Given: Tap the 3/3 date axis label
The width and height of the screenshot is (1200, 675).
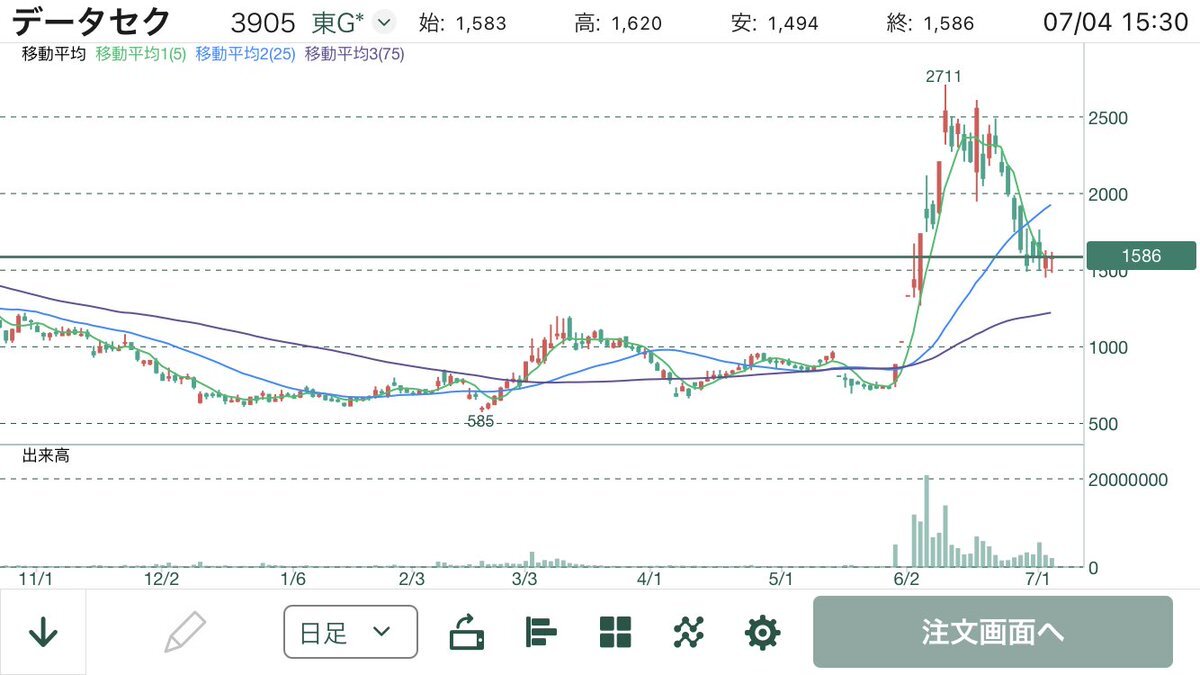Looking at the screenshot, I should (x=524, y=579).
